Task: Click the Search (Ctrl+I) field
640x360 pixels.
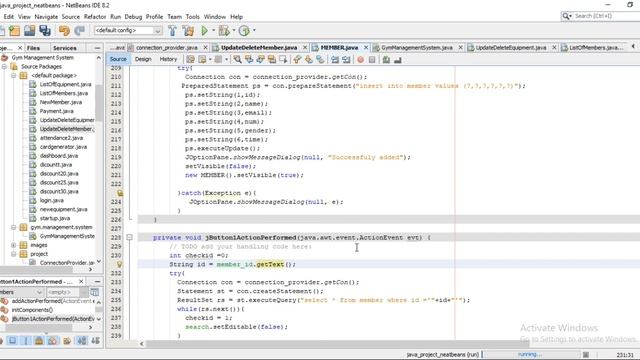Action: (600, 16)
